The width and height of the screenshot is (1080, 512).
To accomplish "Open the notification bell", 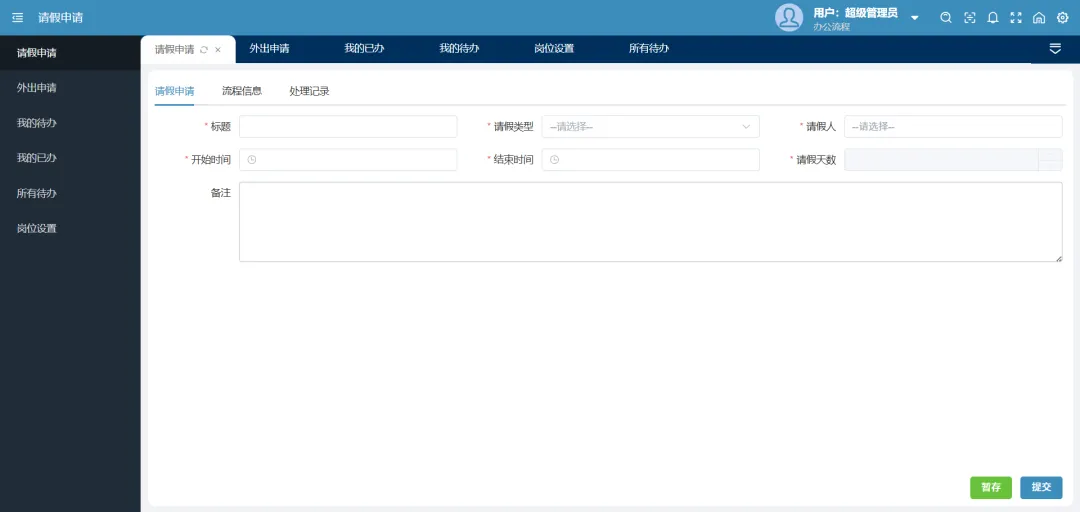I will 993,18.
